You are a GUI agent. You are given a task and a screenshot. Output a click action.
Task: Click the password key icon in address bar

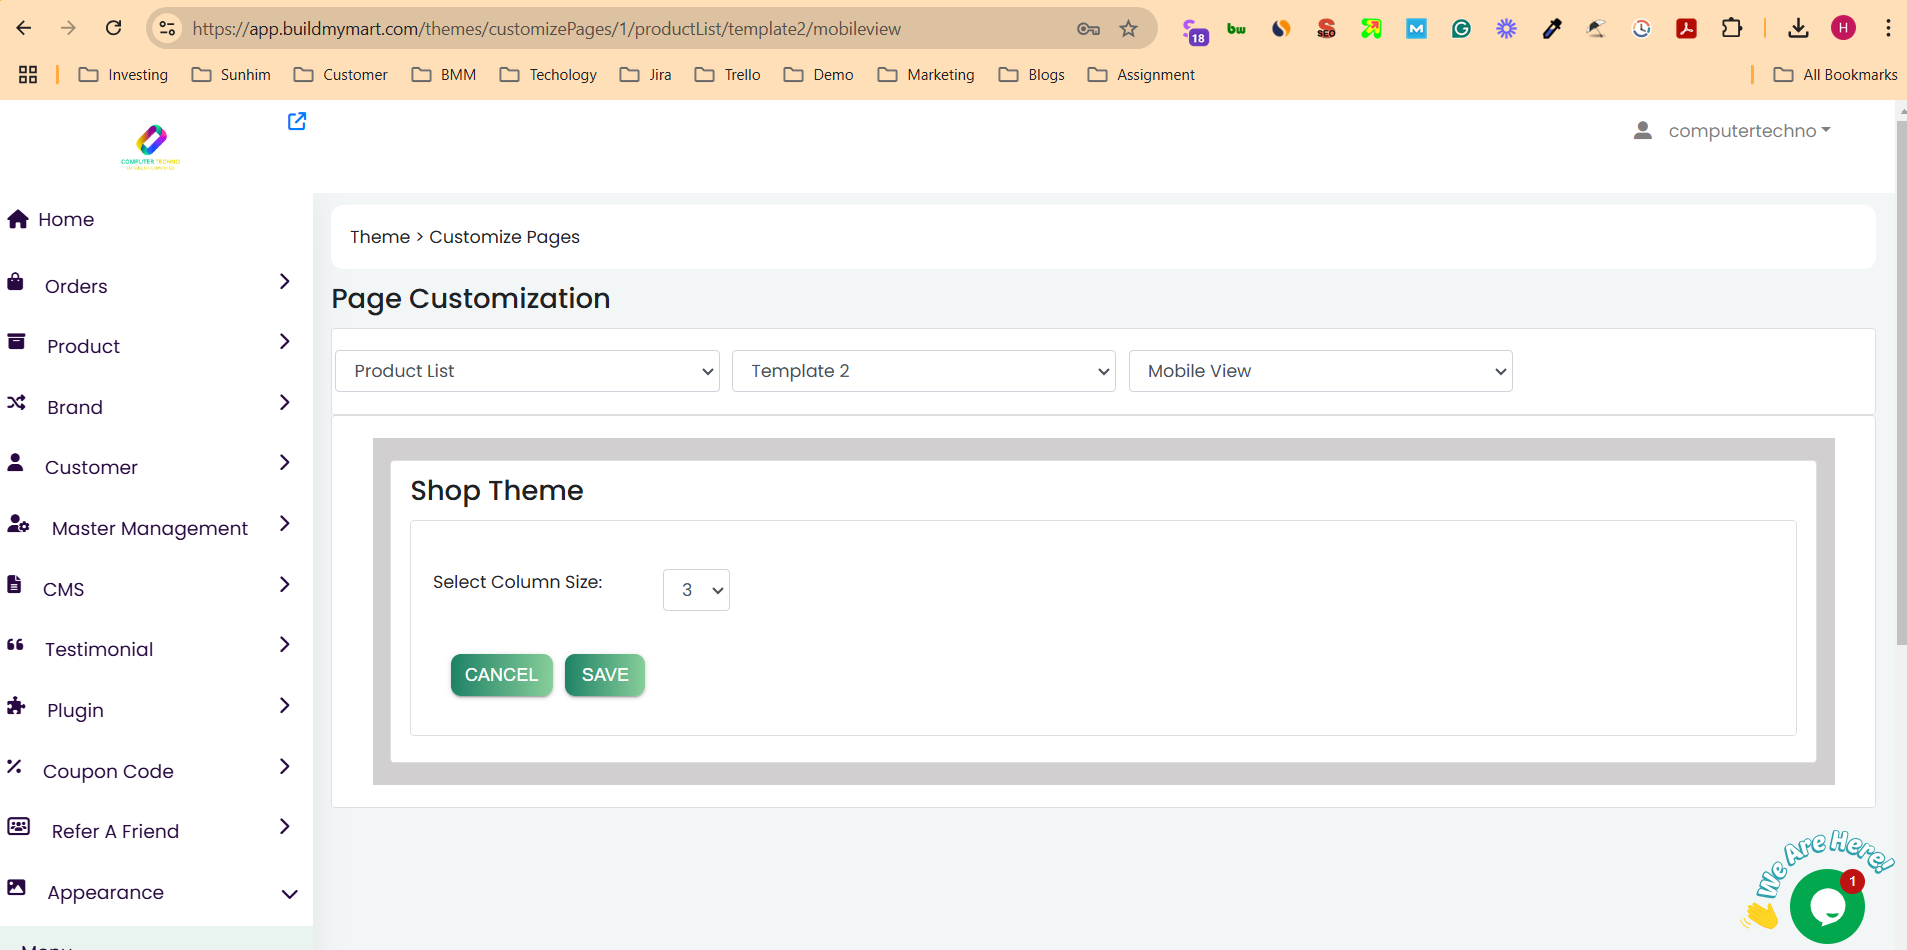(1088, 29)
